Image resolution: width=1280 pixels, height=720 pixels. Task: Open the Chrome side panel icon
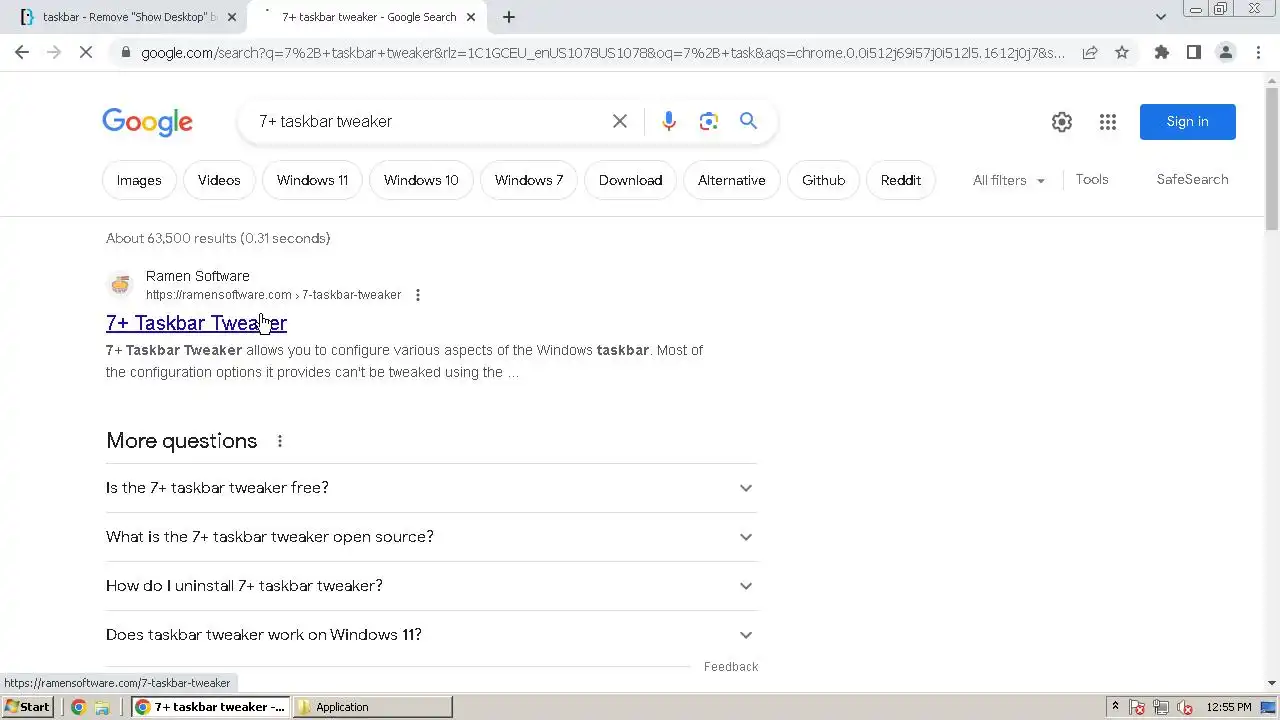tap(1194, 53)
